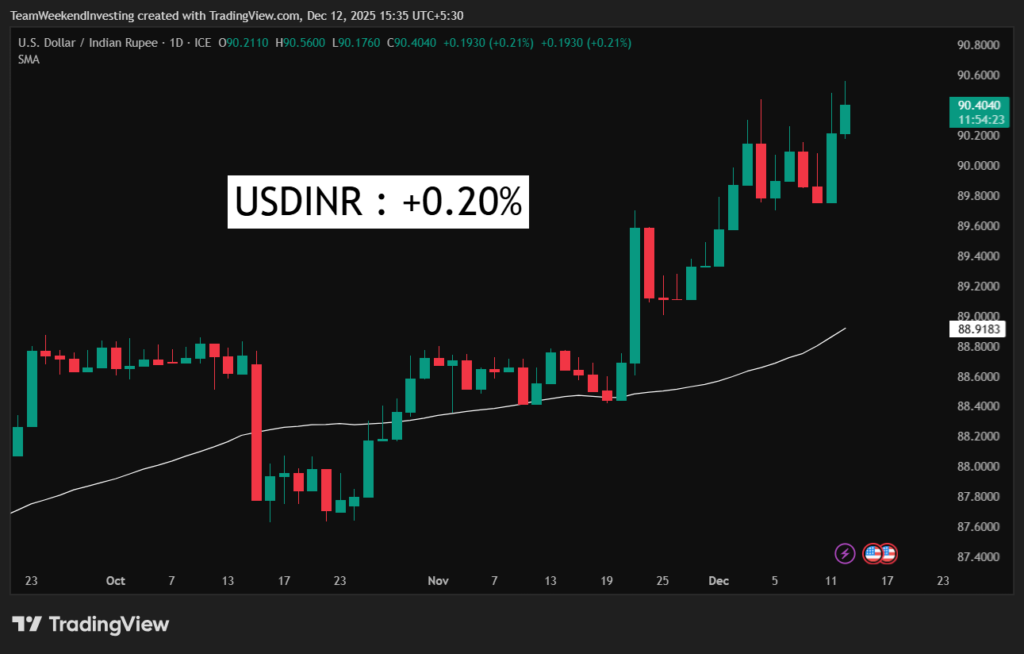Click the TradingView logo at bottom left
1024x654 pixels.
91,624
